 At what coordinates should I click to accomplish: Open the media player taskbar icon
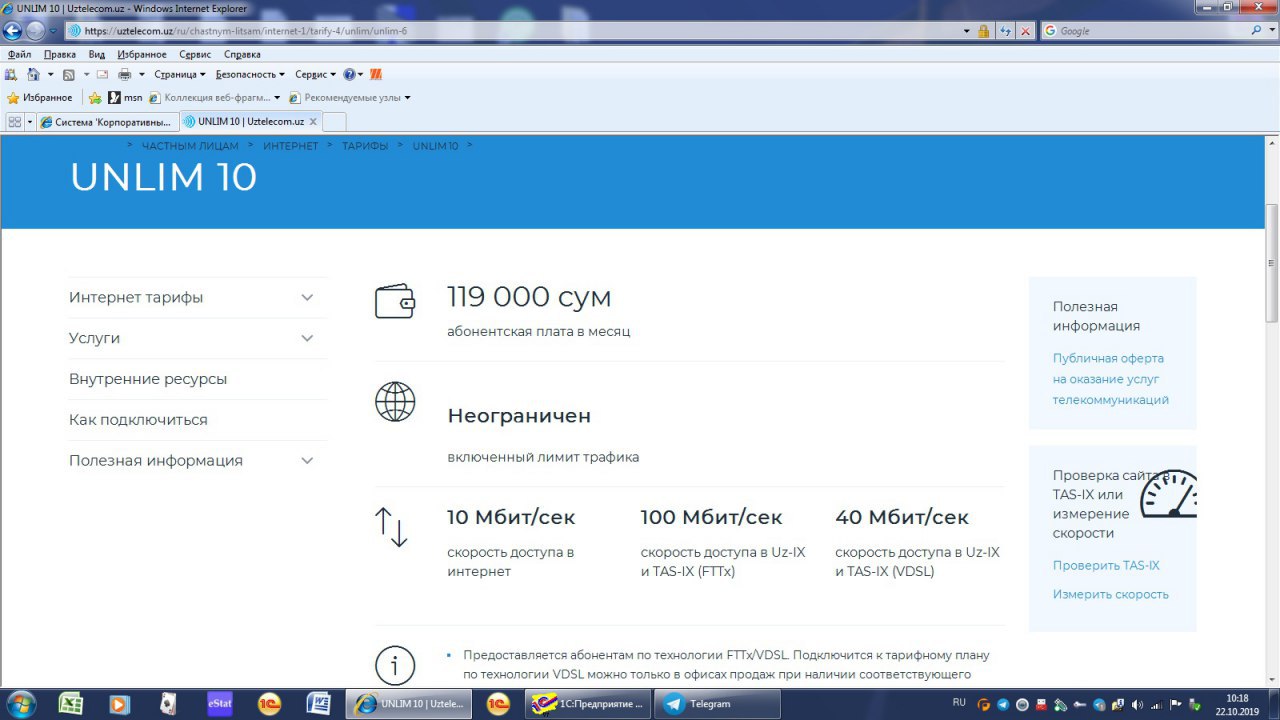tap(119, 704)
